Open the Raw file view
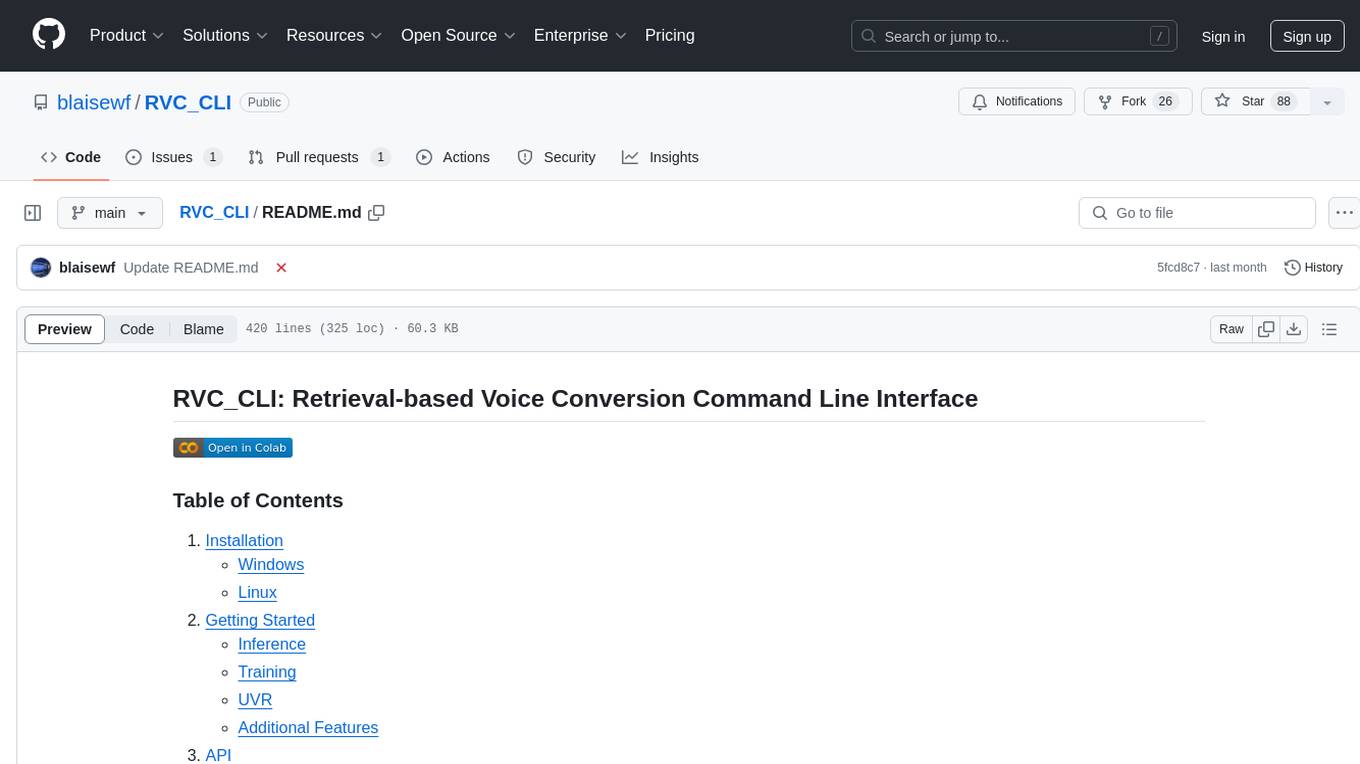1360x764 pixels. (1231, 329)
